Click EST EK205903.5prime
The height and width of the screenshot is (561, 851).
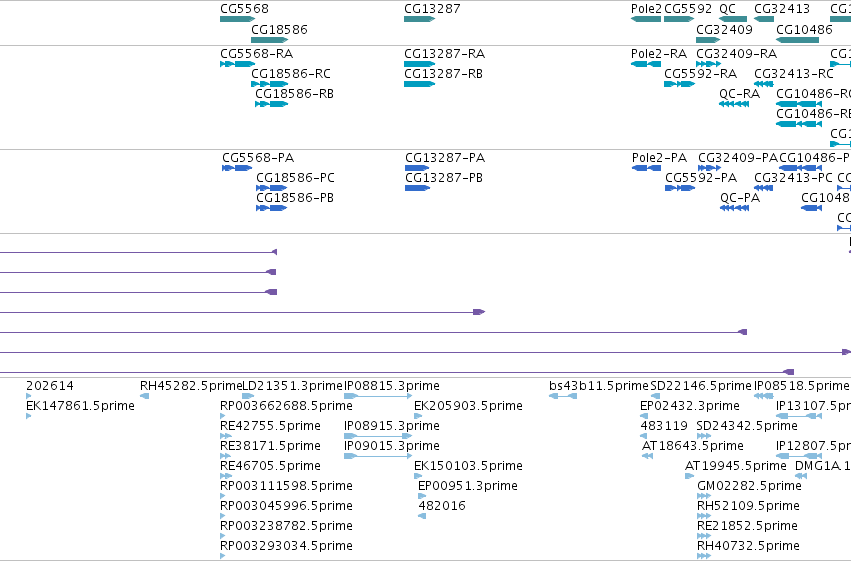[x=468, y=406]
